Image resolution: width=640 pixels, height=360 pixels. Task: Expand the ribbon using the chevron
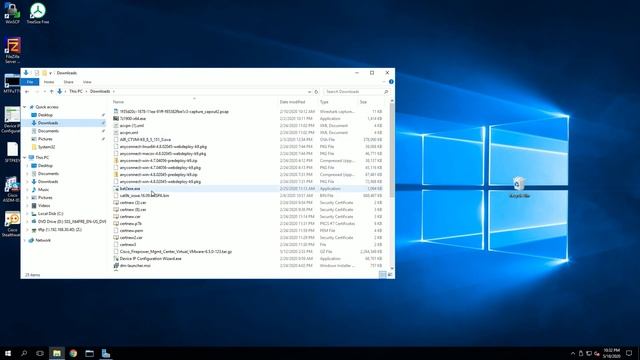[384, 82]
